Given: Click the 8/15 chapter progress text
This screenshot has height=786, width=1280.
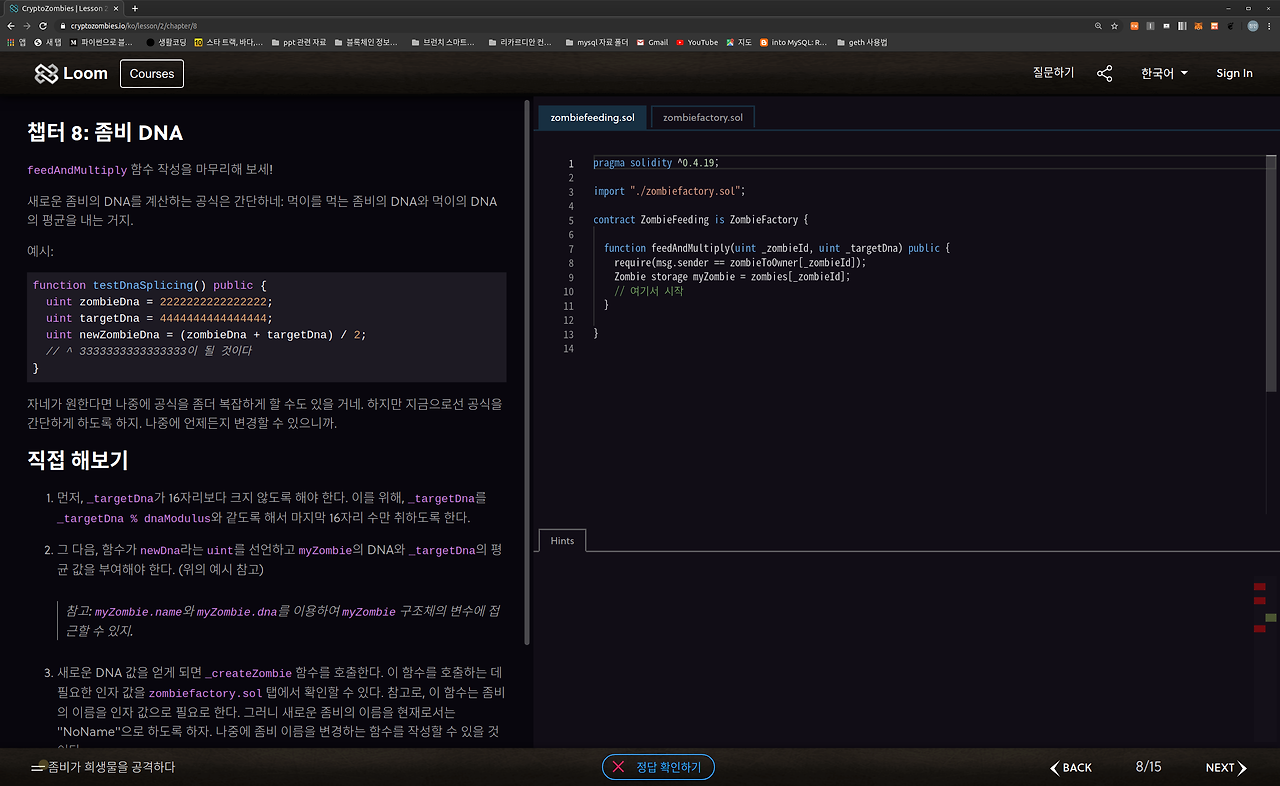Looking at the screenshot, I should 1148,768.
